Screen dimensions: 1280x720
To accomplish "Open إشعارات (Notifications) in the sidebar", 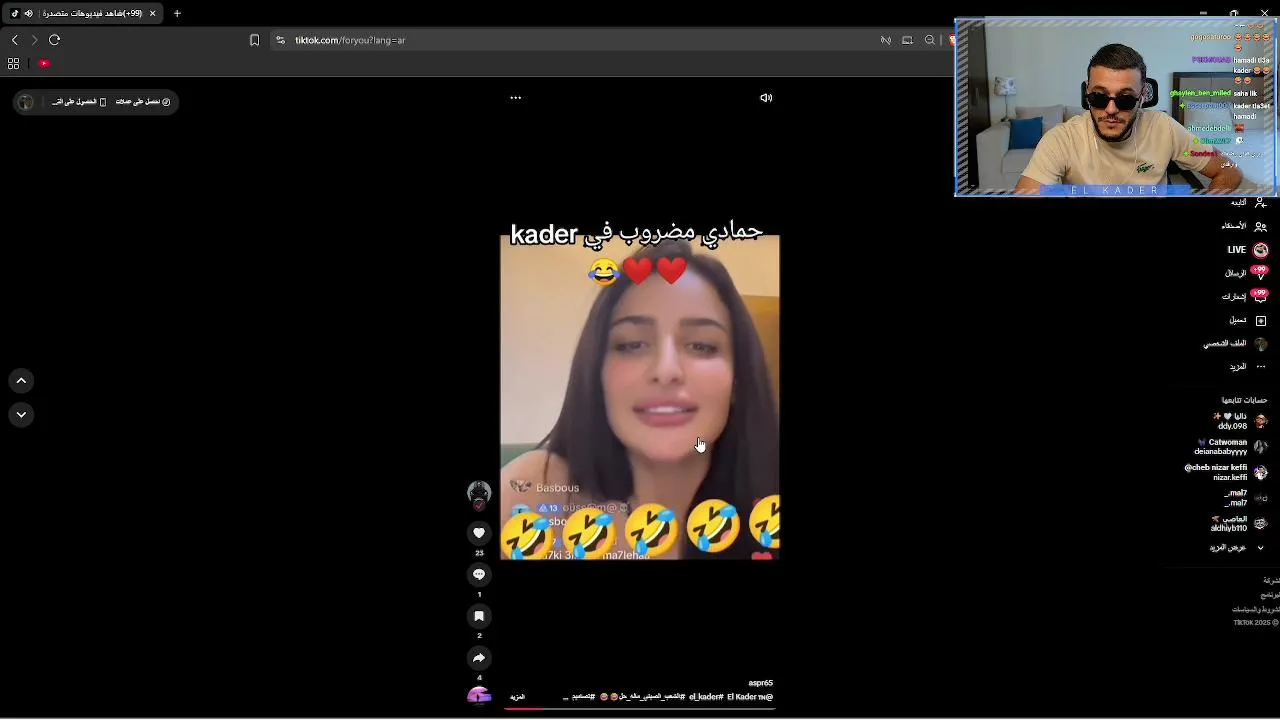I will pos(1245,296).
